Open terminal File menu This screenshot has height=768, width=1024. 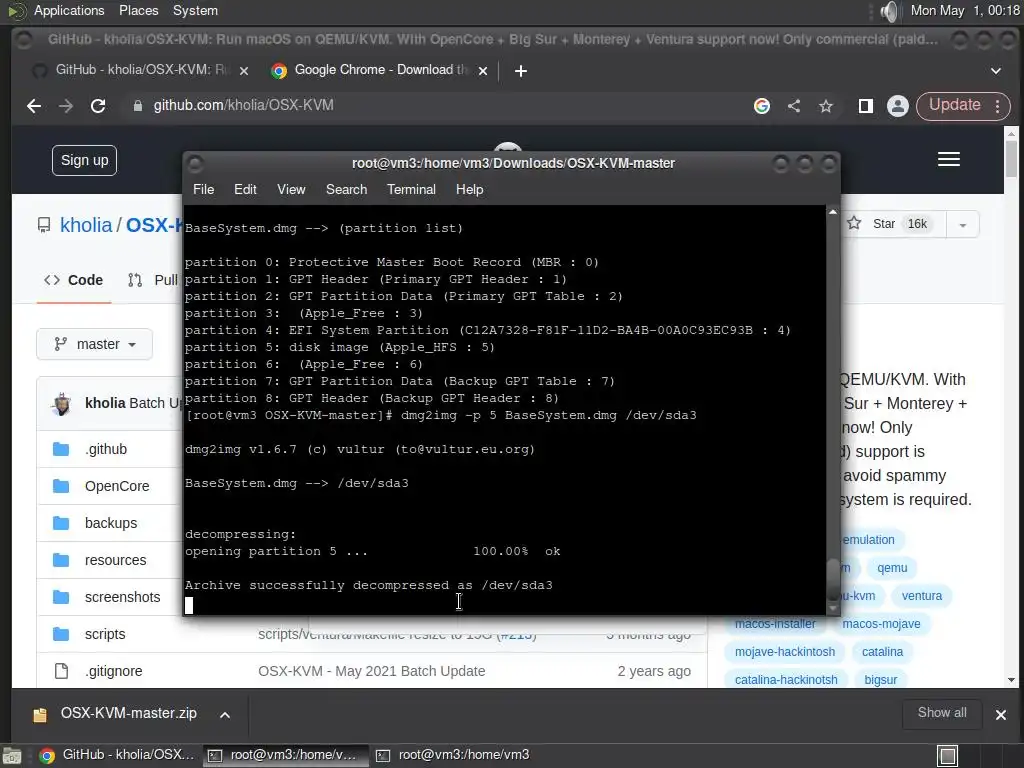203,189
